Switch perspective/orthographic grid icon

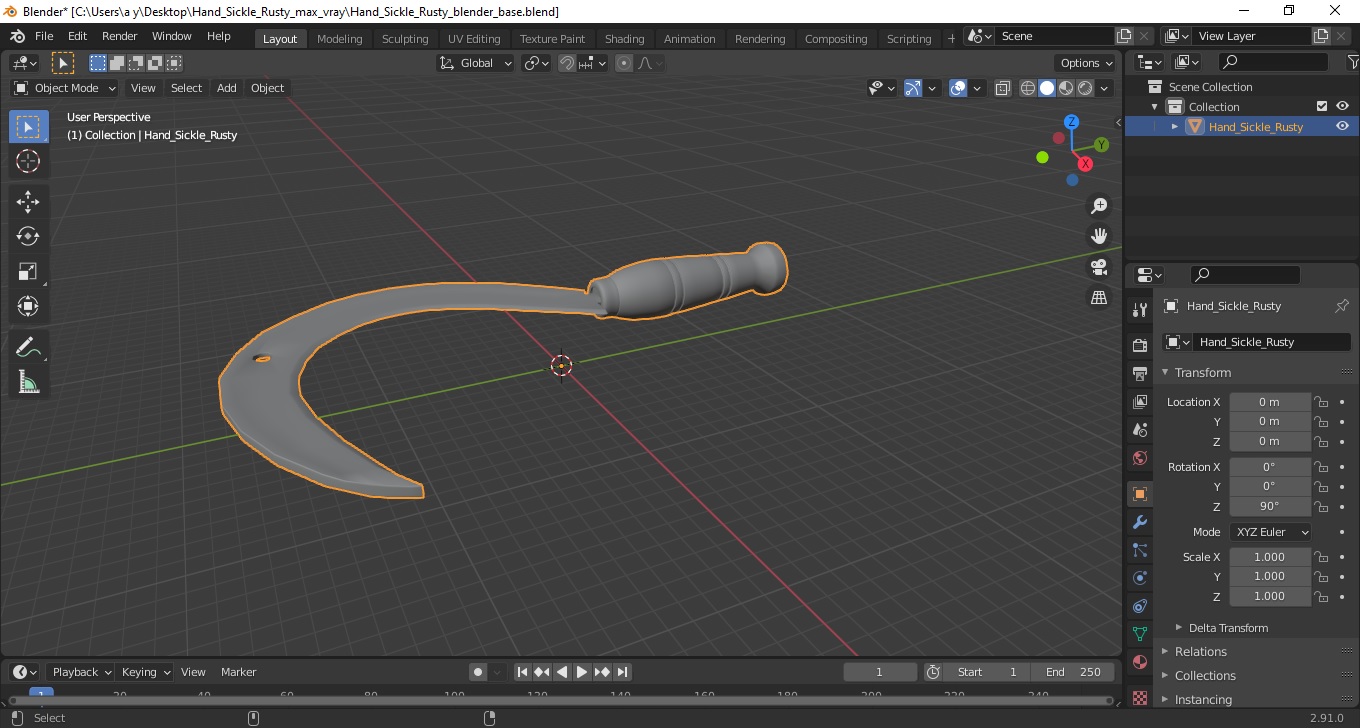point(1099,298)
